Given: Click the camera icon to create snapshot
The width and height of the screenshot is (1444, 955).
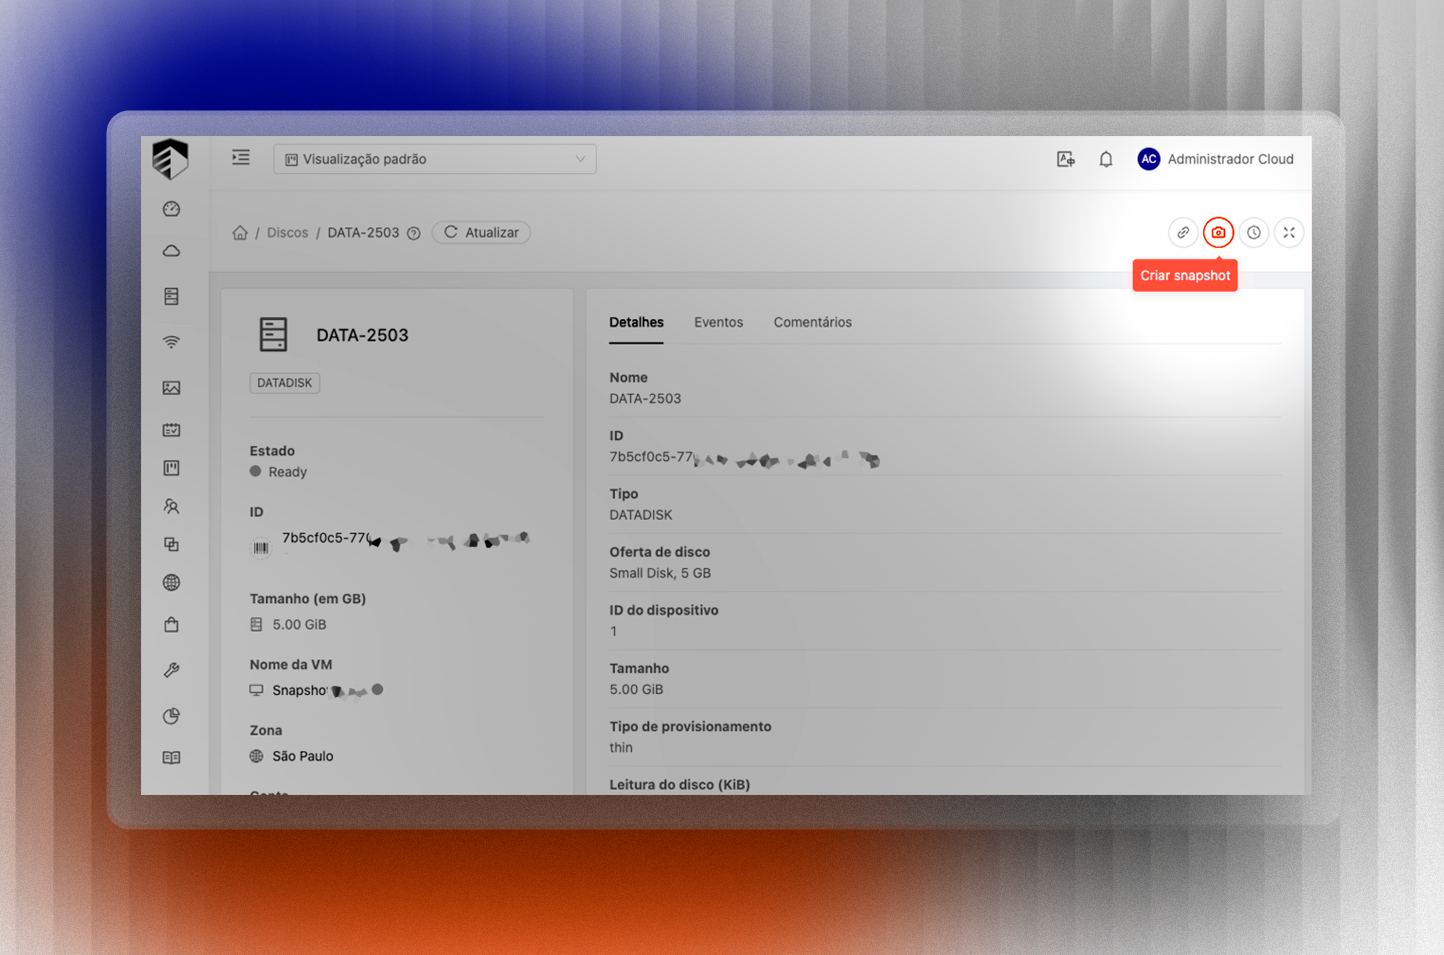Looking at the screenshot, I should tap(1218, 233).
